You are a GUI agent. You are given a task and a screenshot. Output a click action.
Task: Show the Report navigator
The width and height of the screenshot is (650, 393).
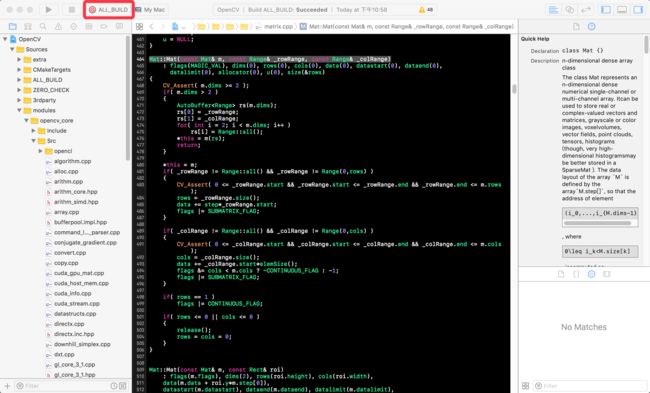tap(119, 27)
